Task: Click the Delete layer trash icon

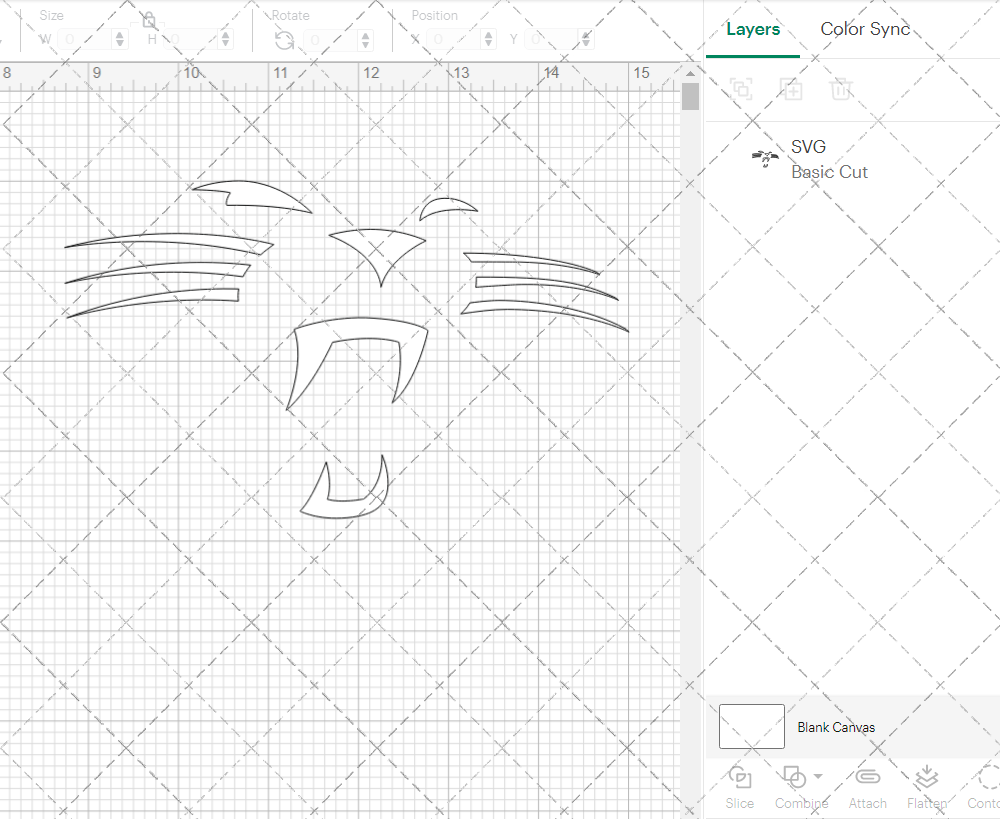Action: [x=841, y=89]
